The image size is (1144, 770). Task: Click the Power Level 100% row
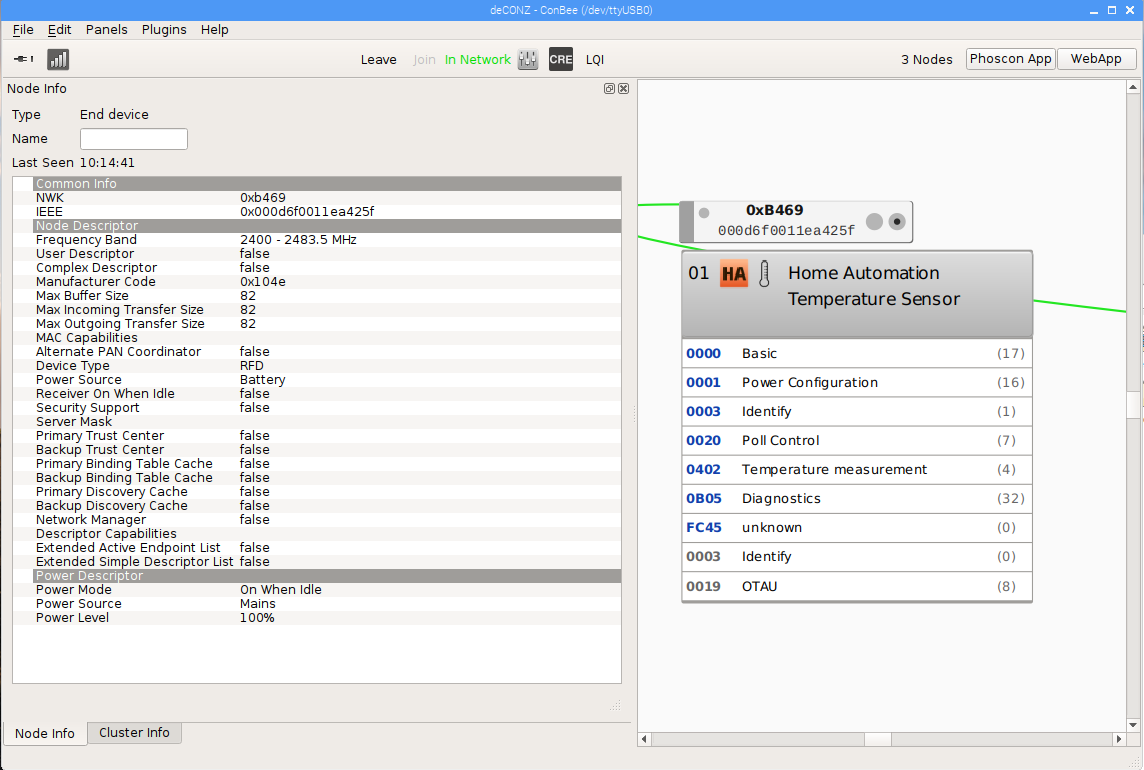[x=328, y=617]
